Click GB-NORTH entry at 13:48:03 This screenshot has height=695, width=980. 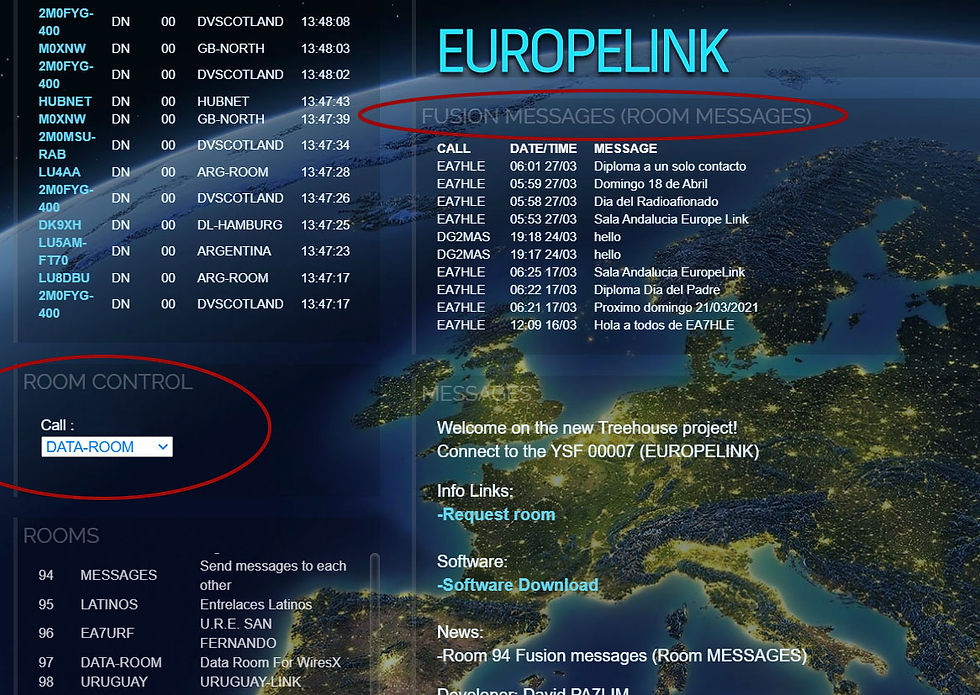tap(231, 48)
